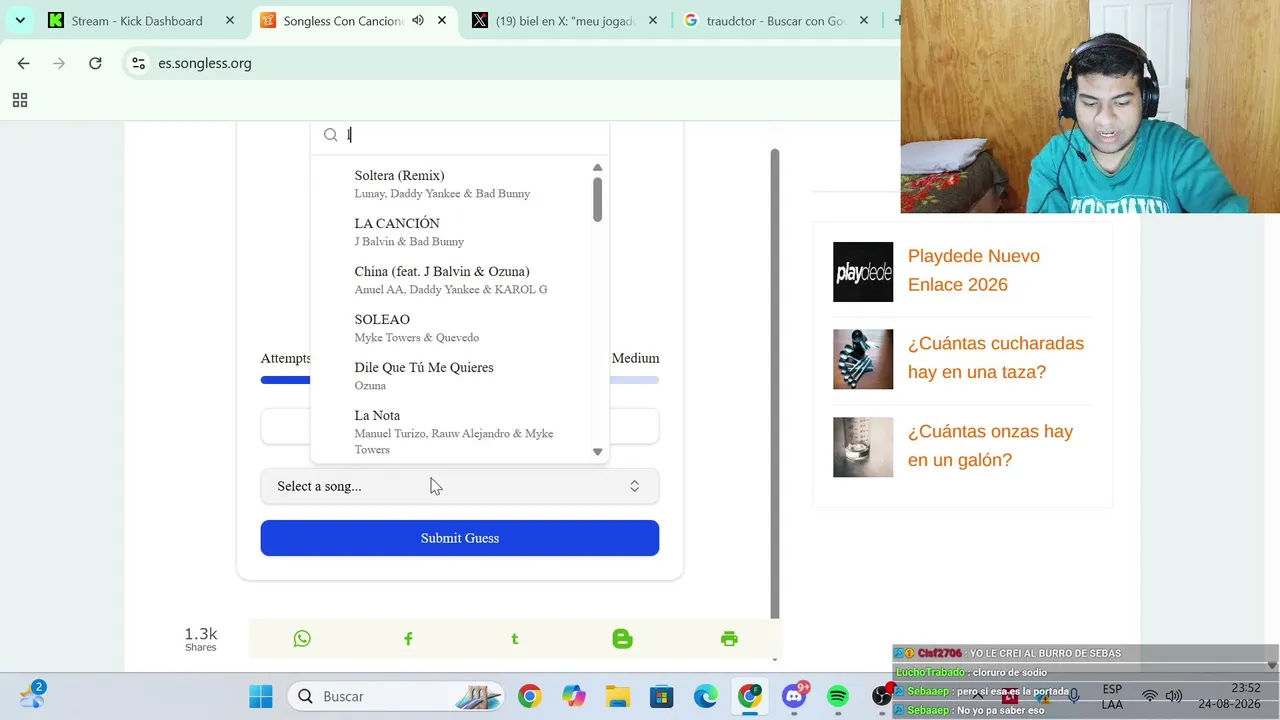Viewport: 1280px width, 720px height.
Task: Open the system volume control
Action: (1174, 696)
